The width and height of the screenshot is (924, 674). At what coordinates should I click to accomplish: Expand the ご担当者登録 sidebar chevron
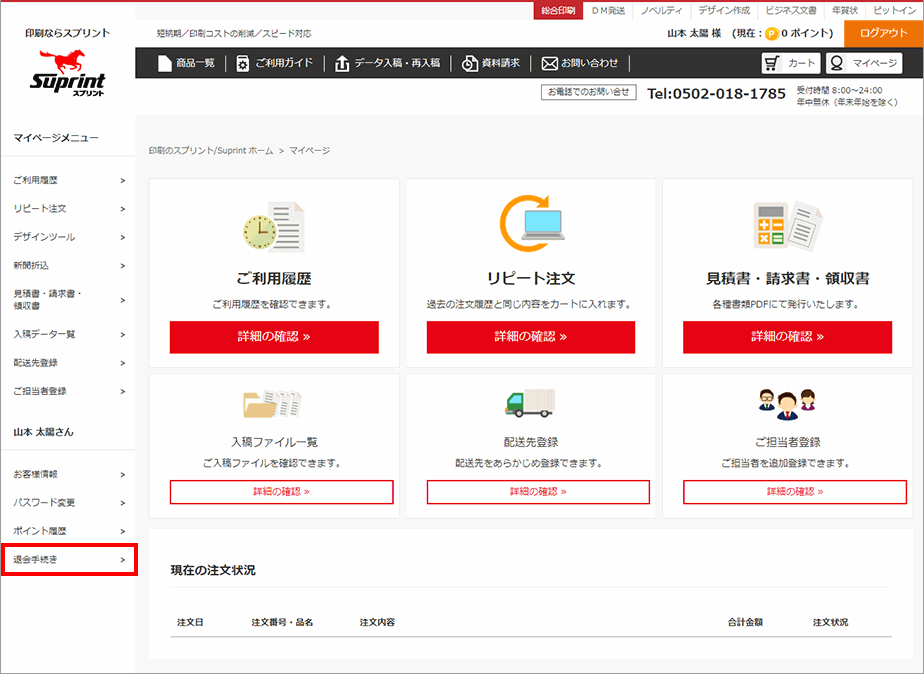(123, 391)
